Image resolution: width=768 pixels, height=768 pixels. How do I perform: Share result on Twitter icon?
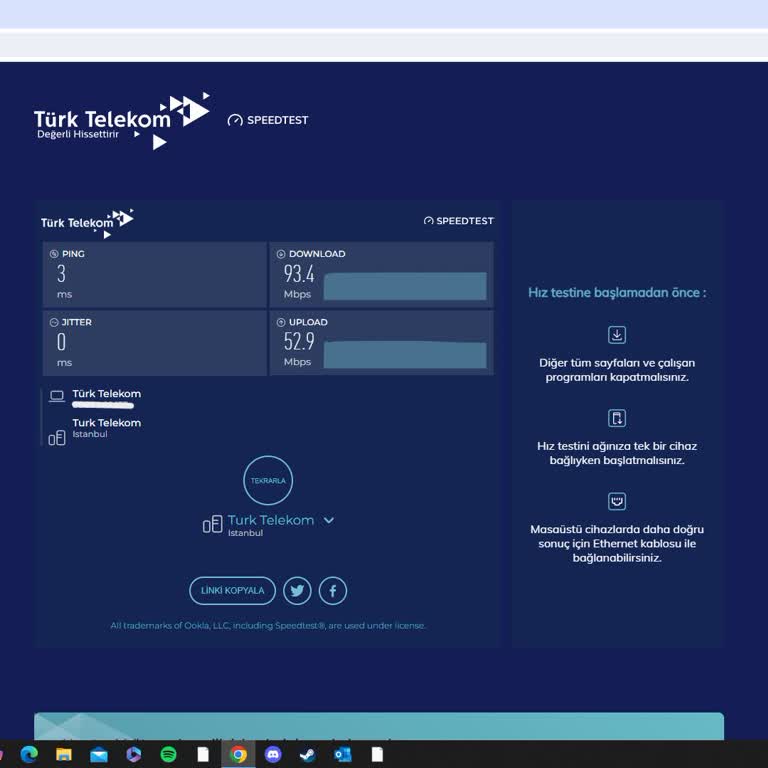(x=297, y=591)
